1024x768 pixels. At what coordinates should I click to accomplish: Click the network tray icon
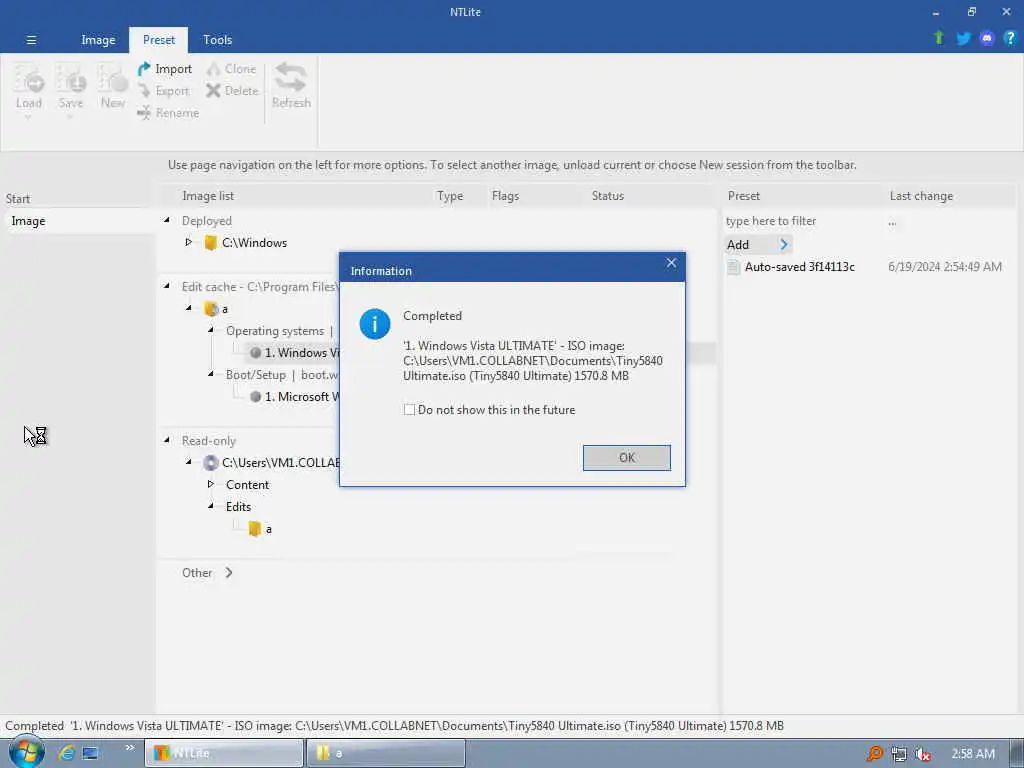point(899,754)
